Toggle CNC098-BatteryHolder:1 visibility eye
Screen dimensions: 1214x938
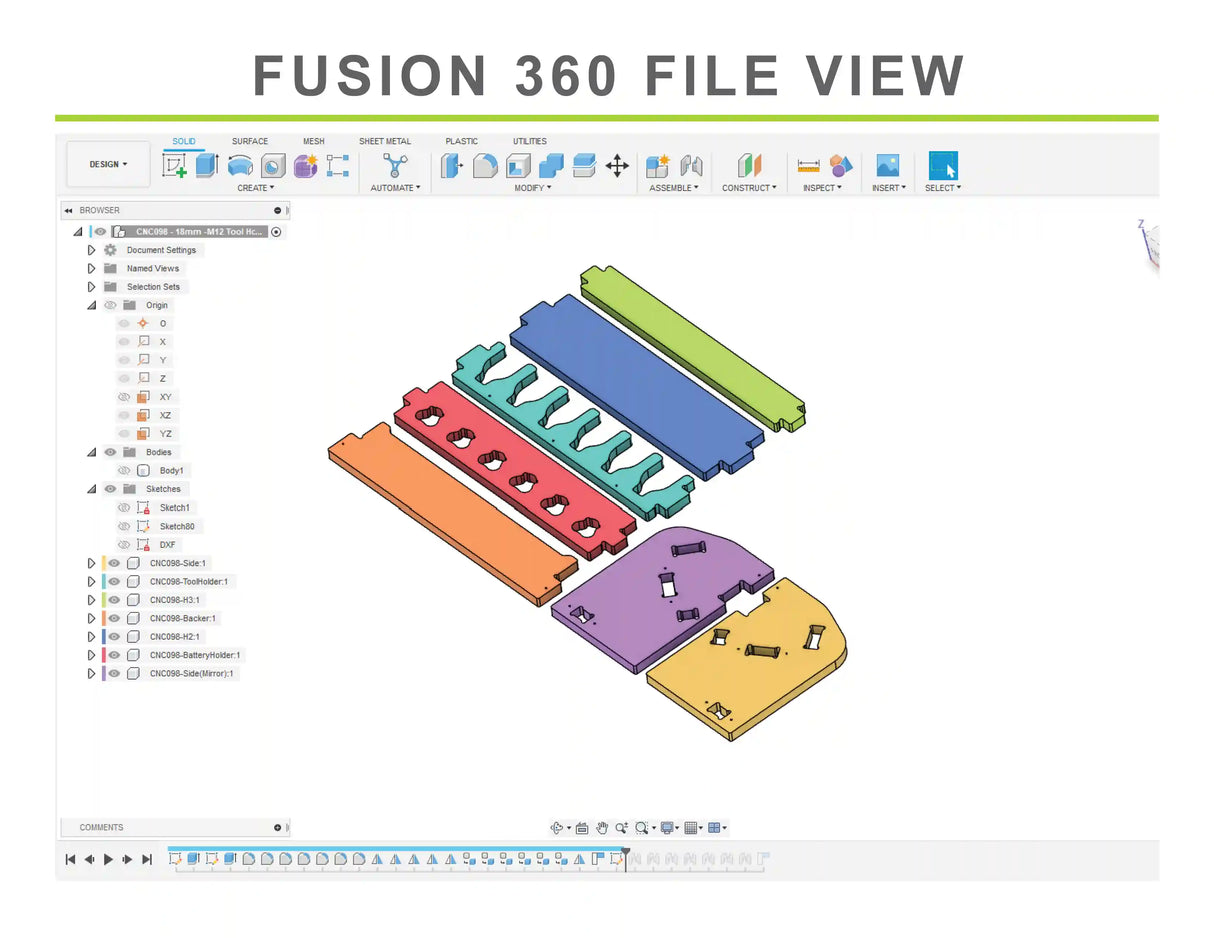click(114, 655)
